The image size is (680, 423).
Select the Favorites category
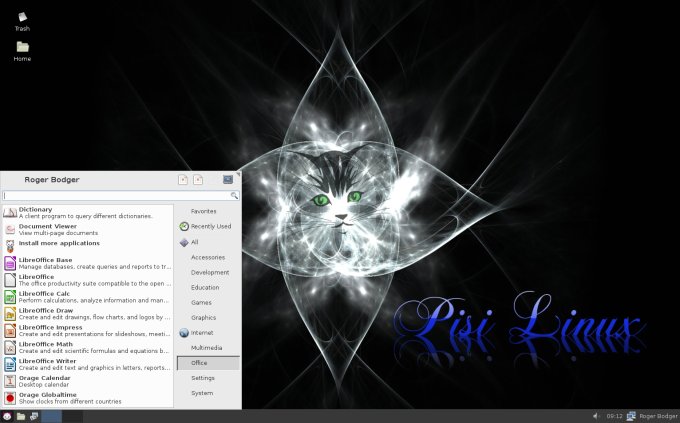208,211
